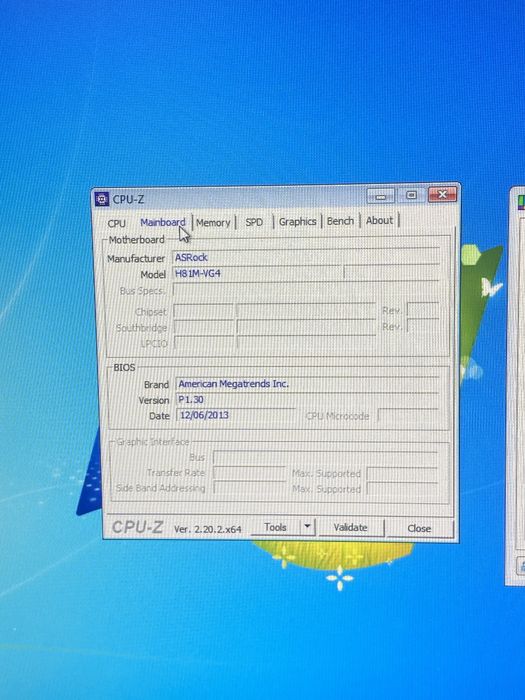Screen dimensions: 525x700
Task: Click the Tools button
Action: pos(275,527)
